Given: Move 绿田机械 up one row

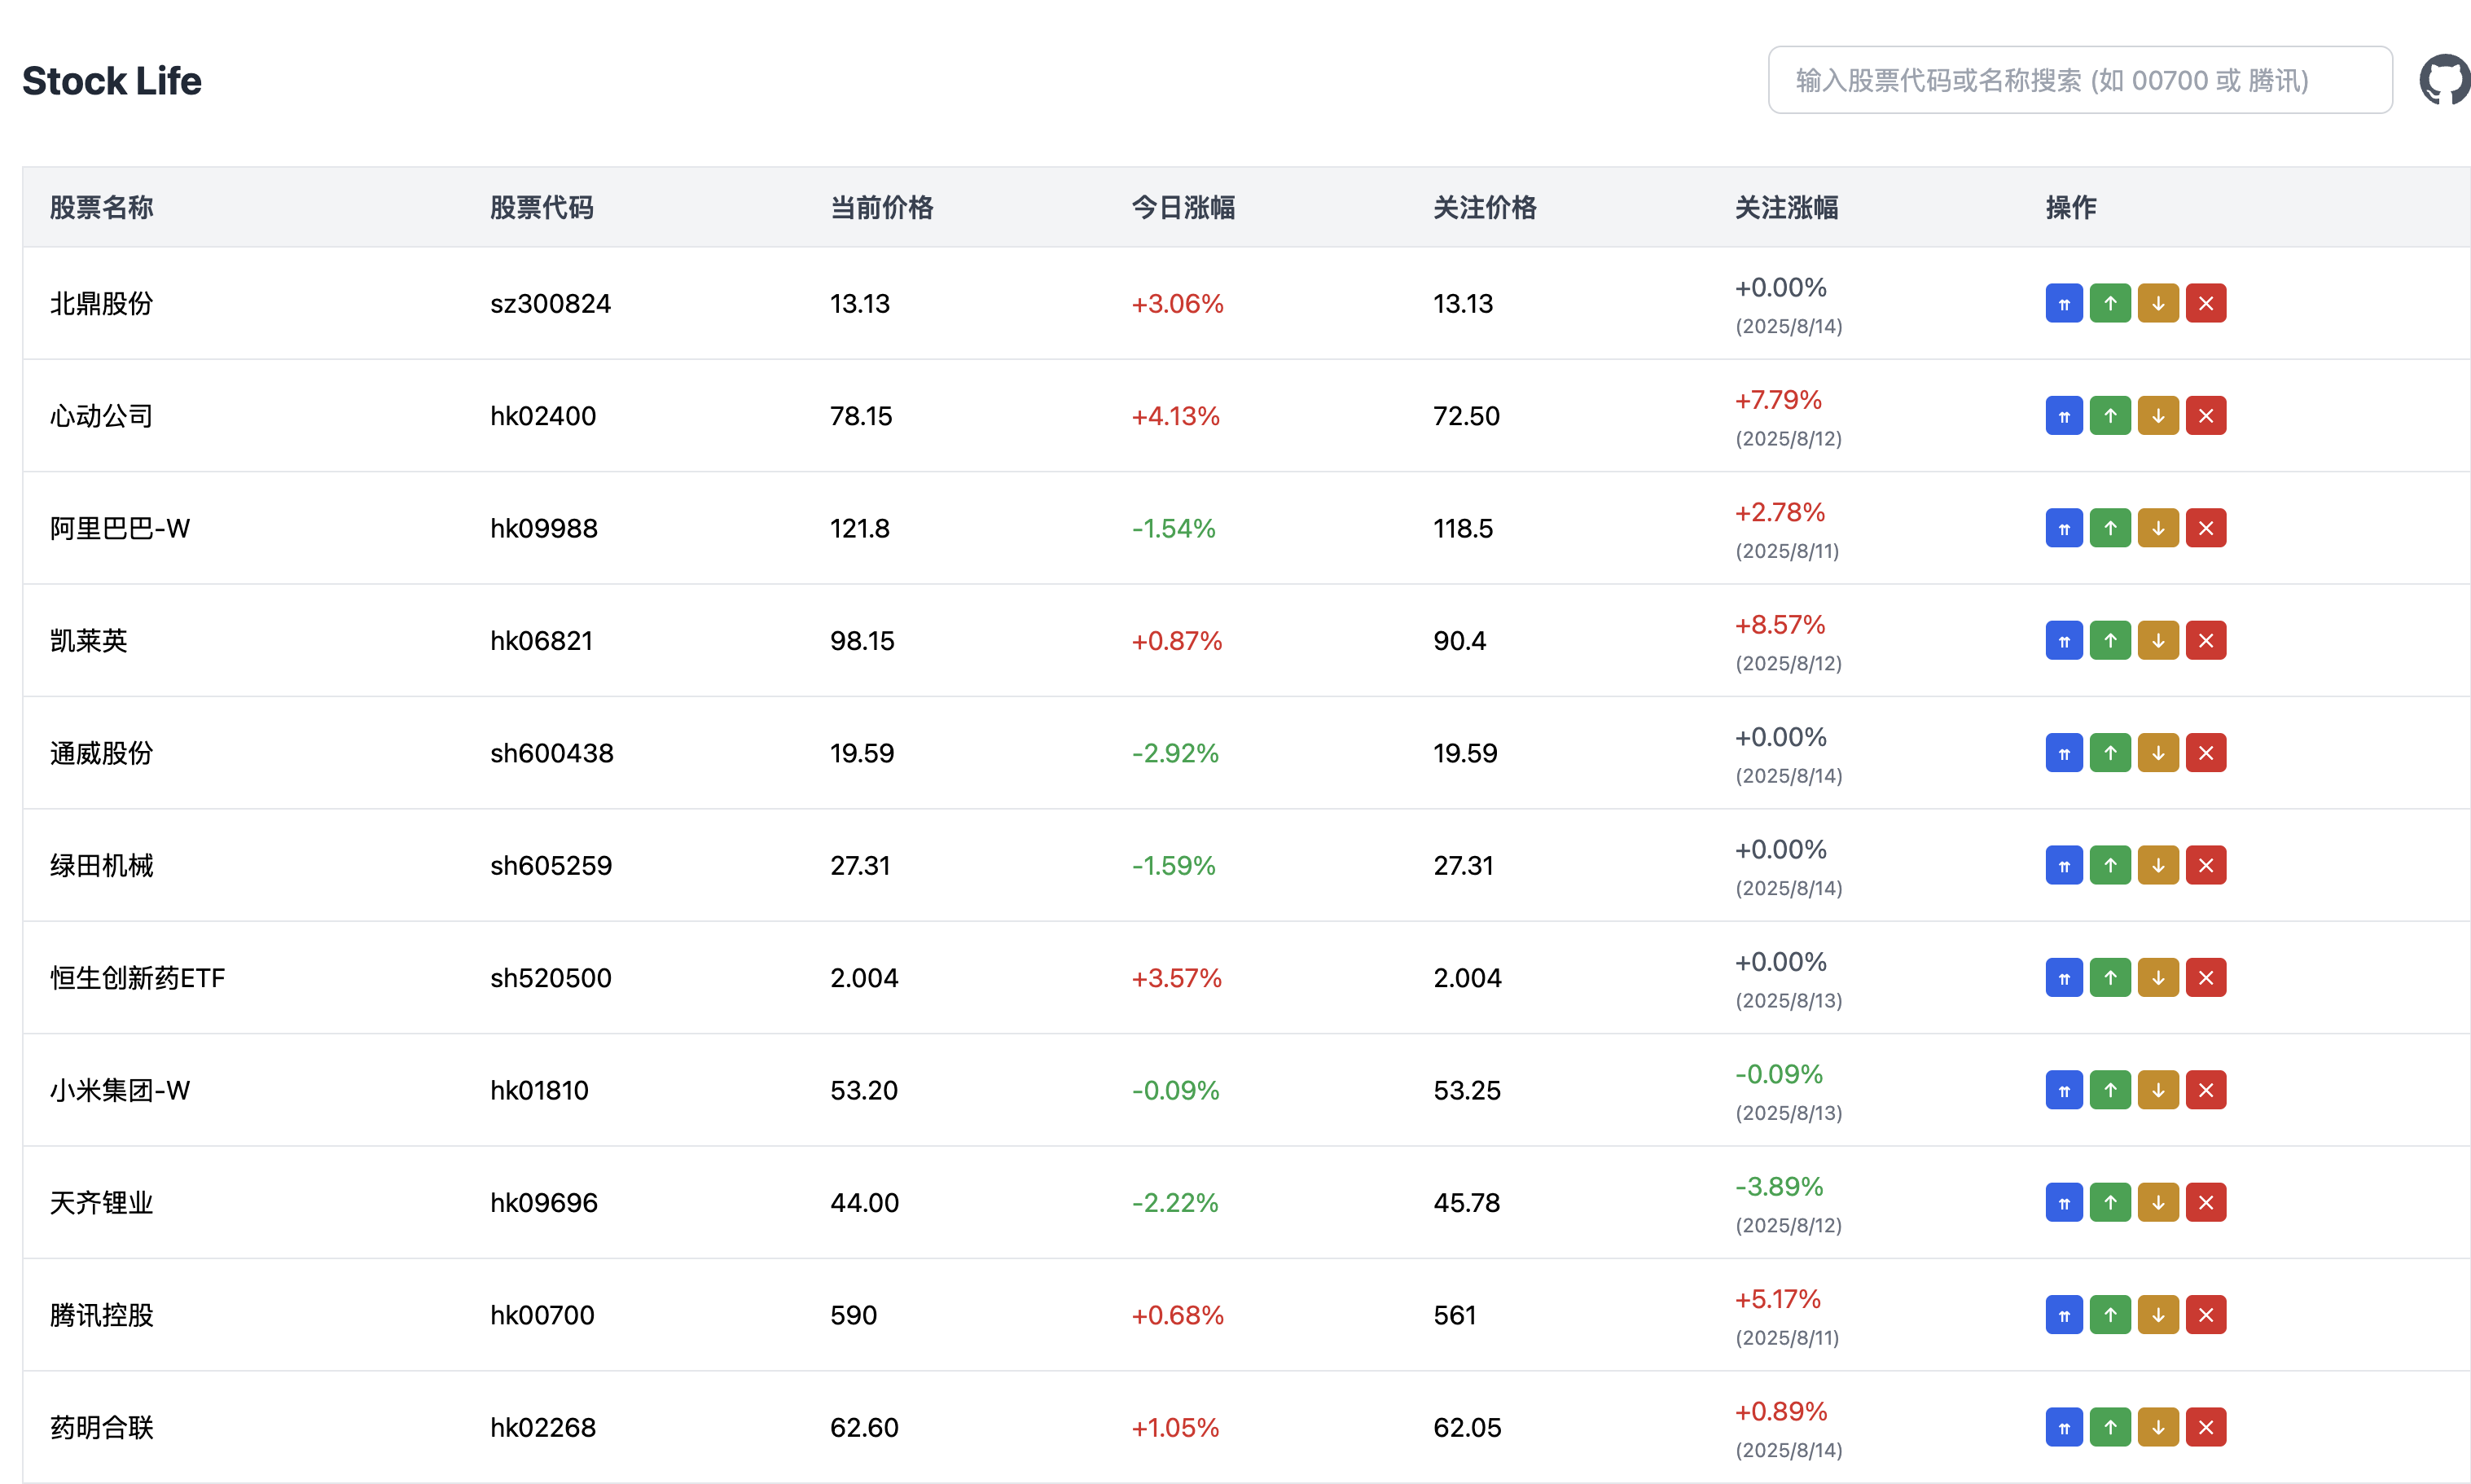Looking at the screenshot, I should tap(2110, 866).
